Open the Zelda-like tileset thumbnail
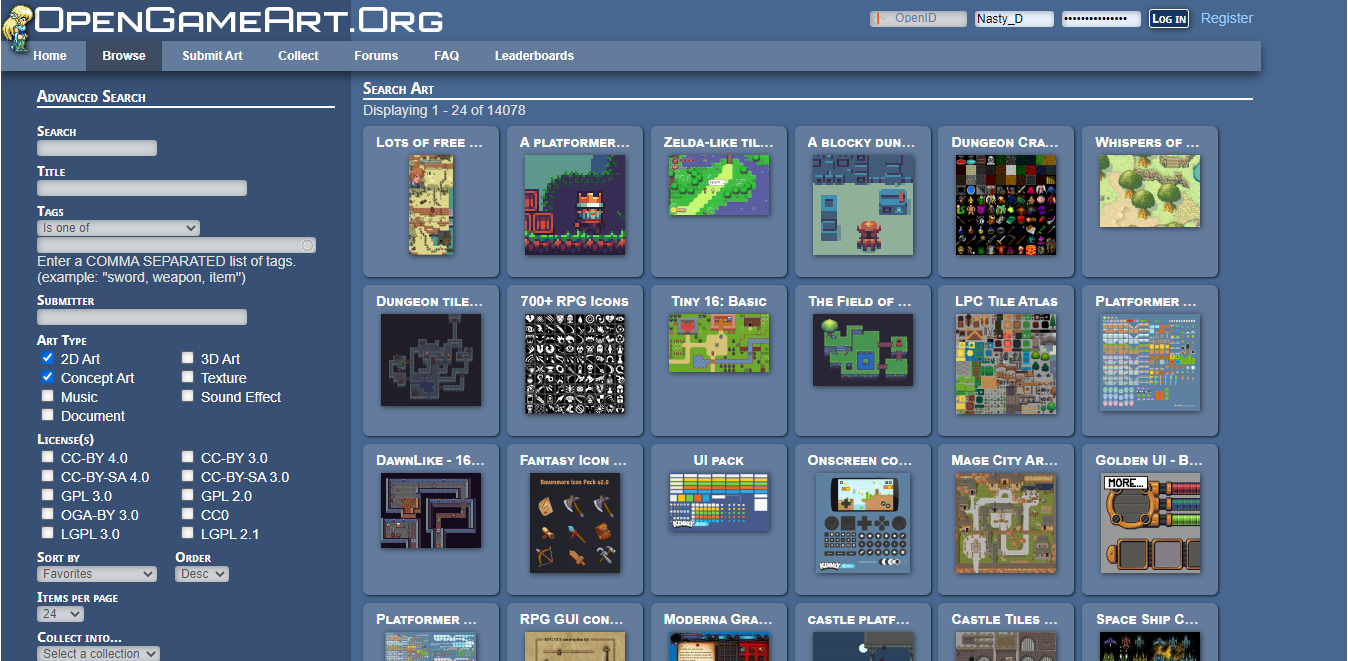 (x=719, y=185)
